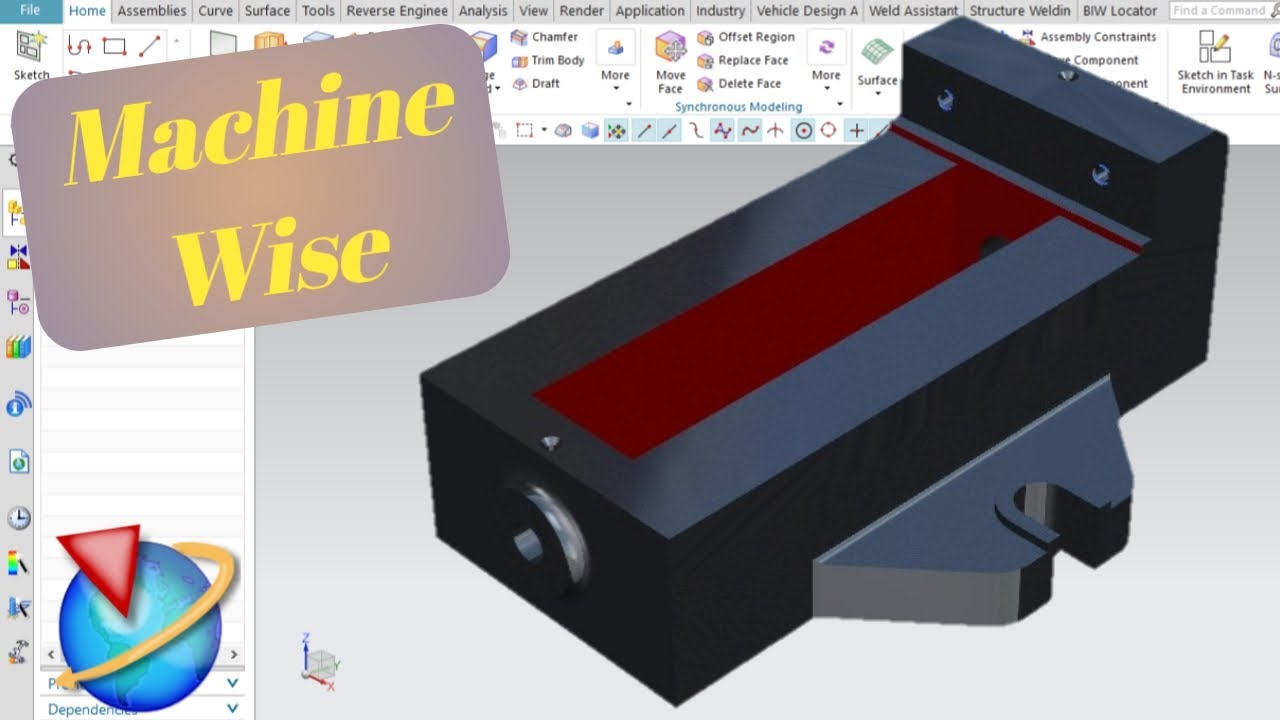This screenshot has height=720, width=1280.
Task: Select the Sketch tool in the ribbon
Action: (x=31, y=55)
